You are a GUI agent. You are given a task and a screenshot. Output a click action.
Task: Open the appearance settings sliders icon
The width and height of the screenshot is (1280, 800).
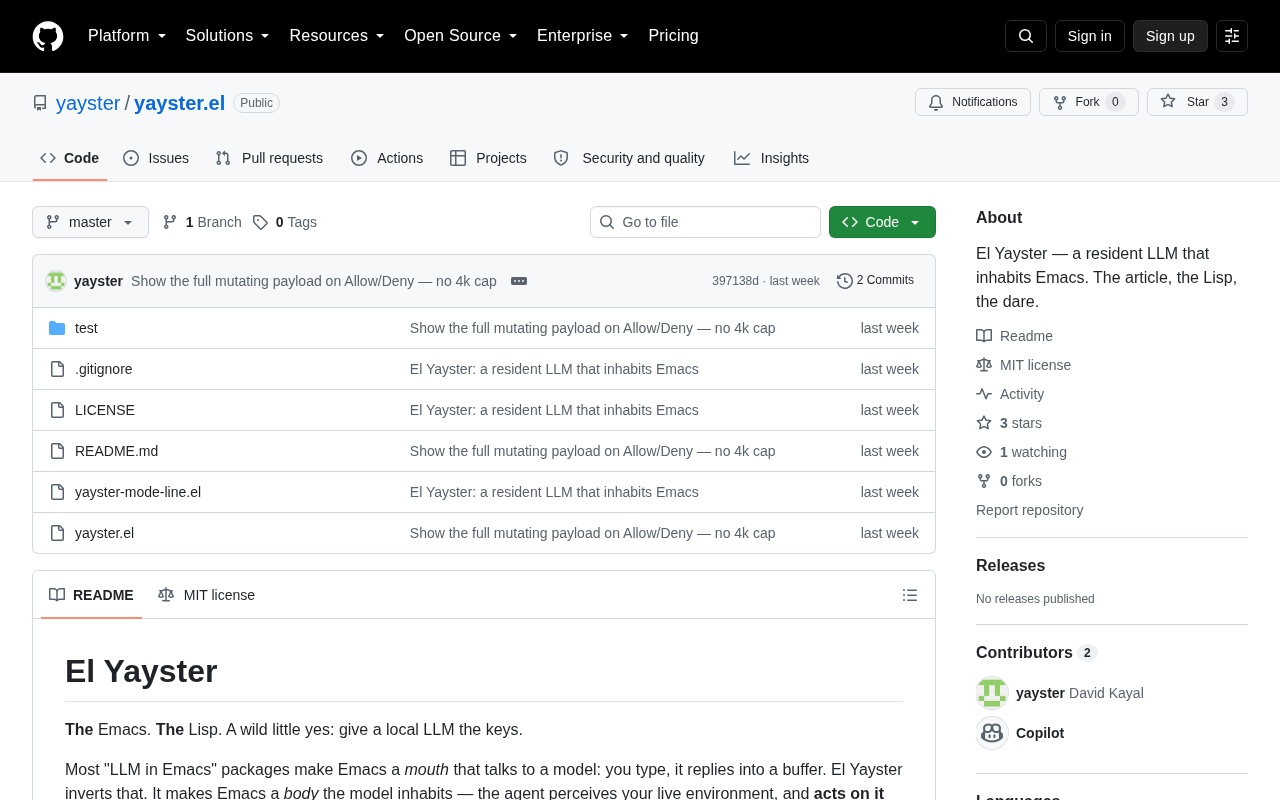click(1232, 36)
